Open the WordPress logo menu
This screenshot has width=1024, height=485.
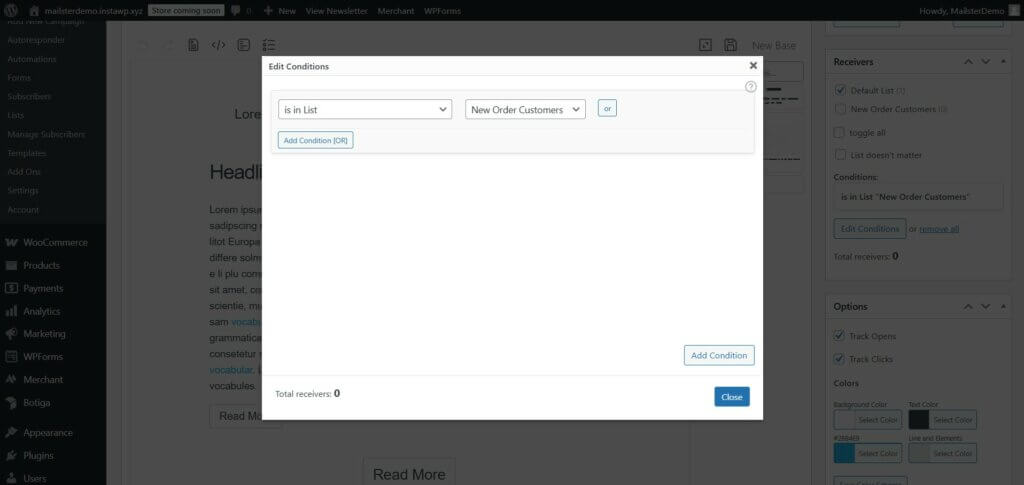point(12,10)
